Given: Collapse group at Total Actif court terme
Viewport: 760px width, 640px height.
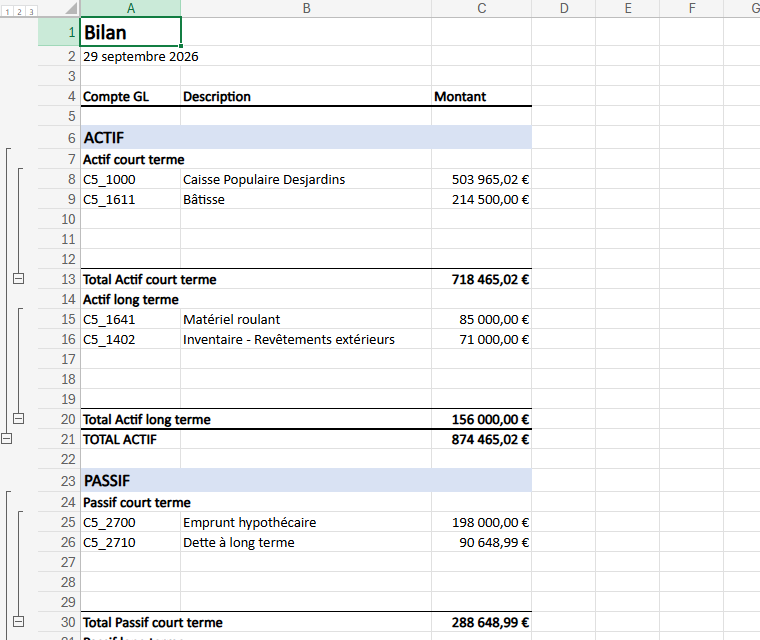Looking at the screenshot, I should (18, 279).
